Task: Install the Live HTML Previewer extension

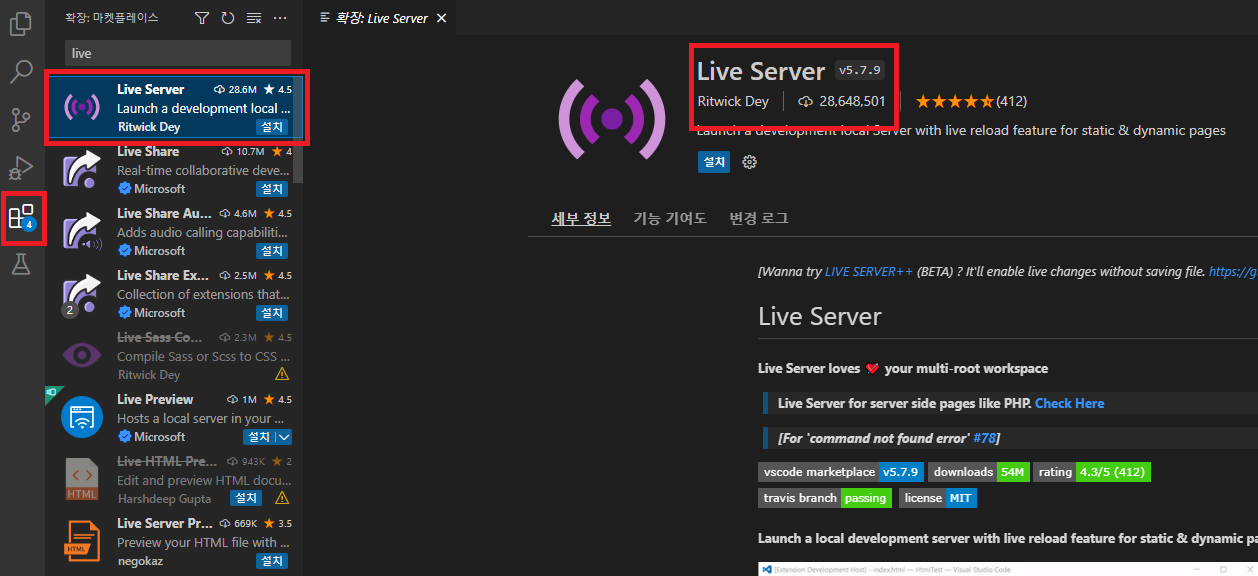Action: [x=246, y=498]
